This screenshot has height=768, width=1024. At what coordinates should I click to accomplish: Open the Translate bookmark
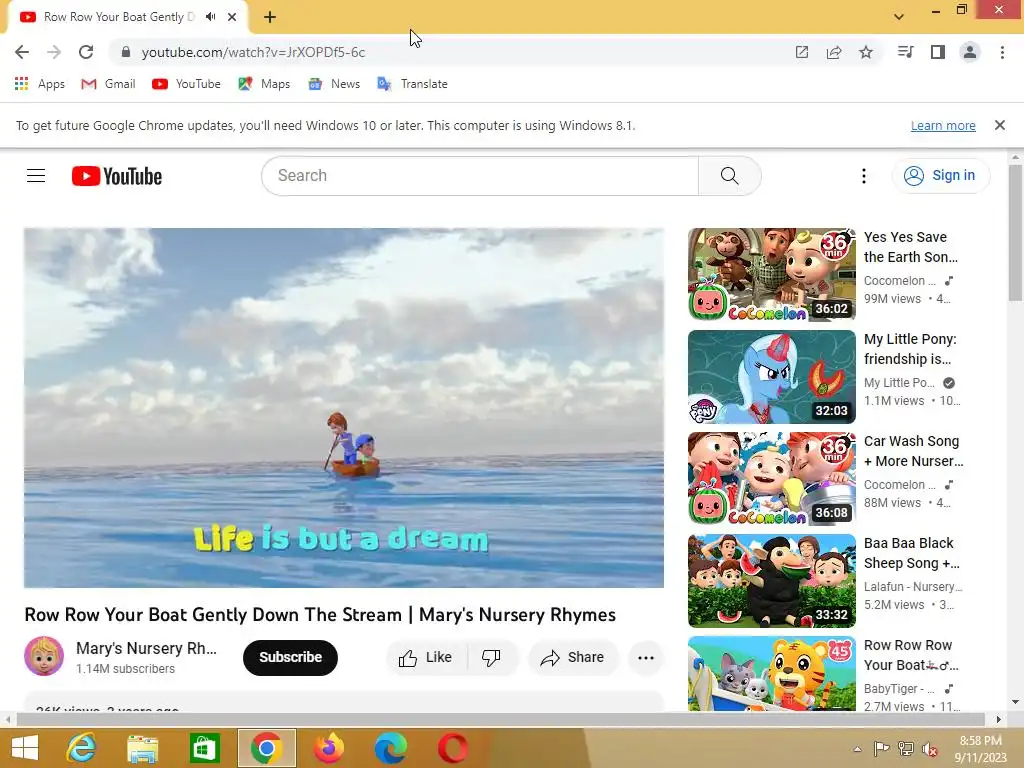(412, 84)
